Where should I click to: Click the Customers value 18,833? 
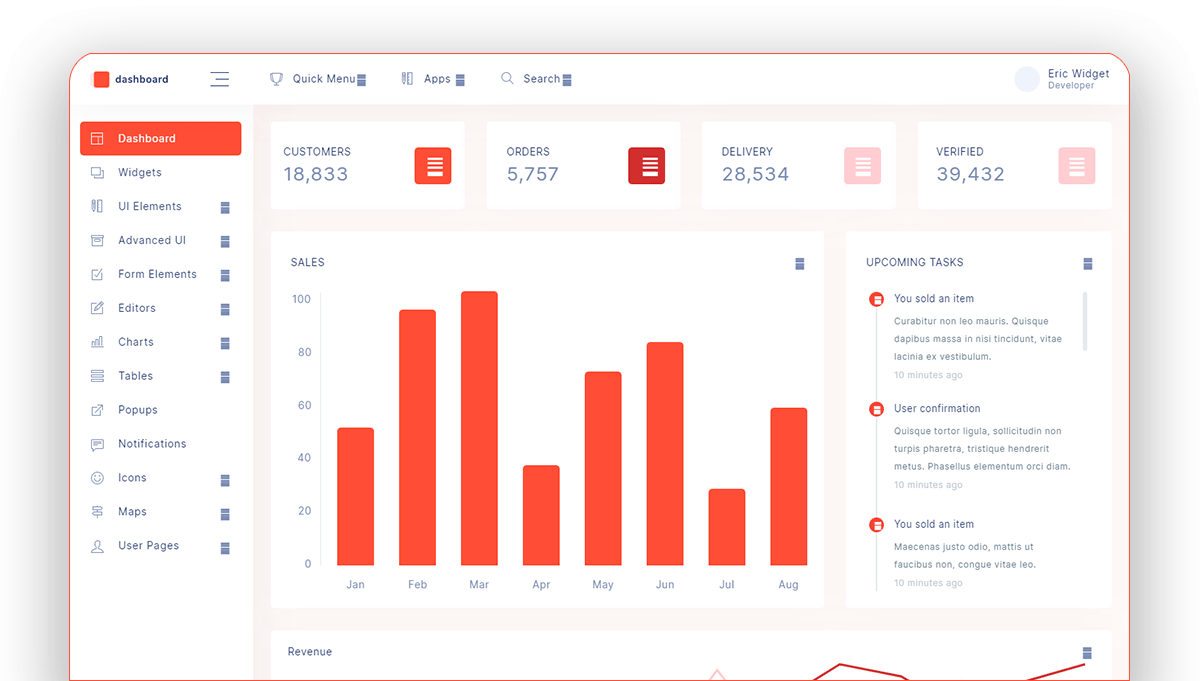[316, 174]
